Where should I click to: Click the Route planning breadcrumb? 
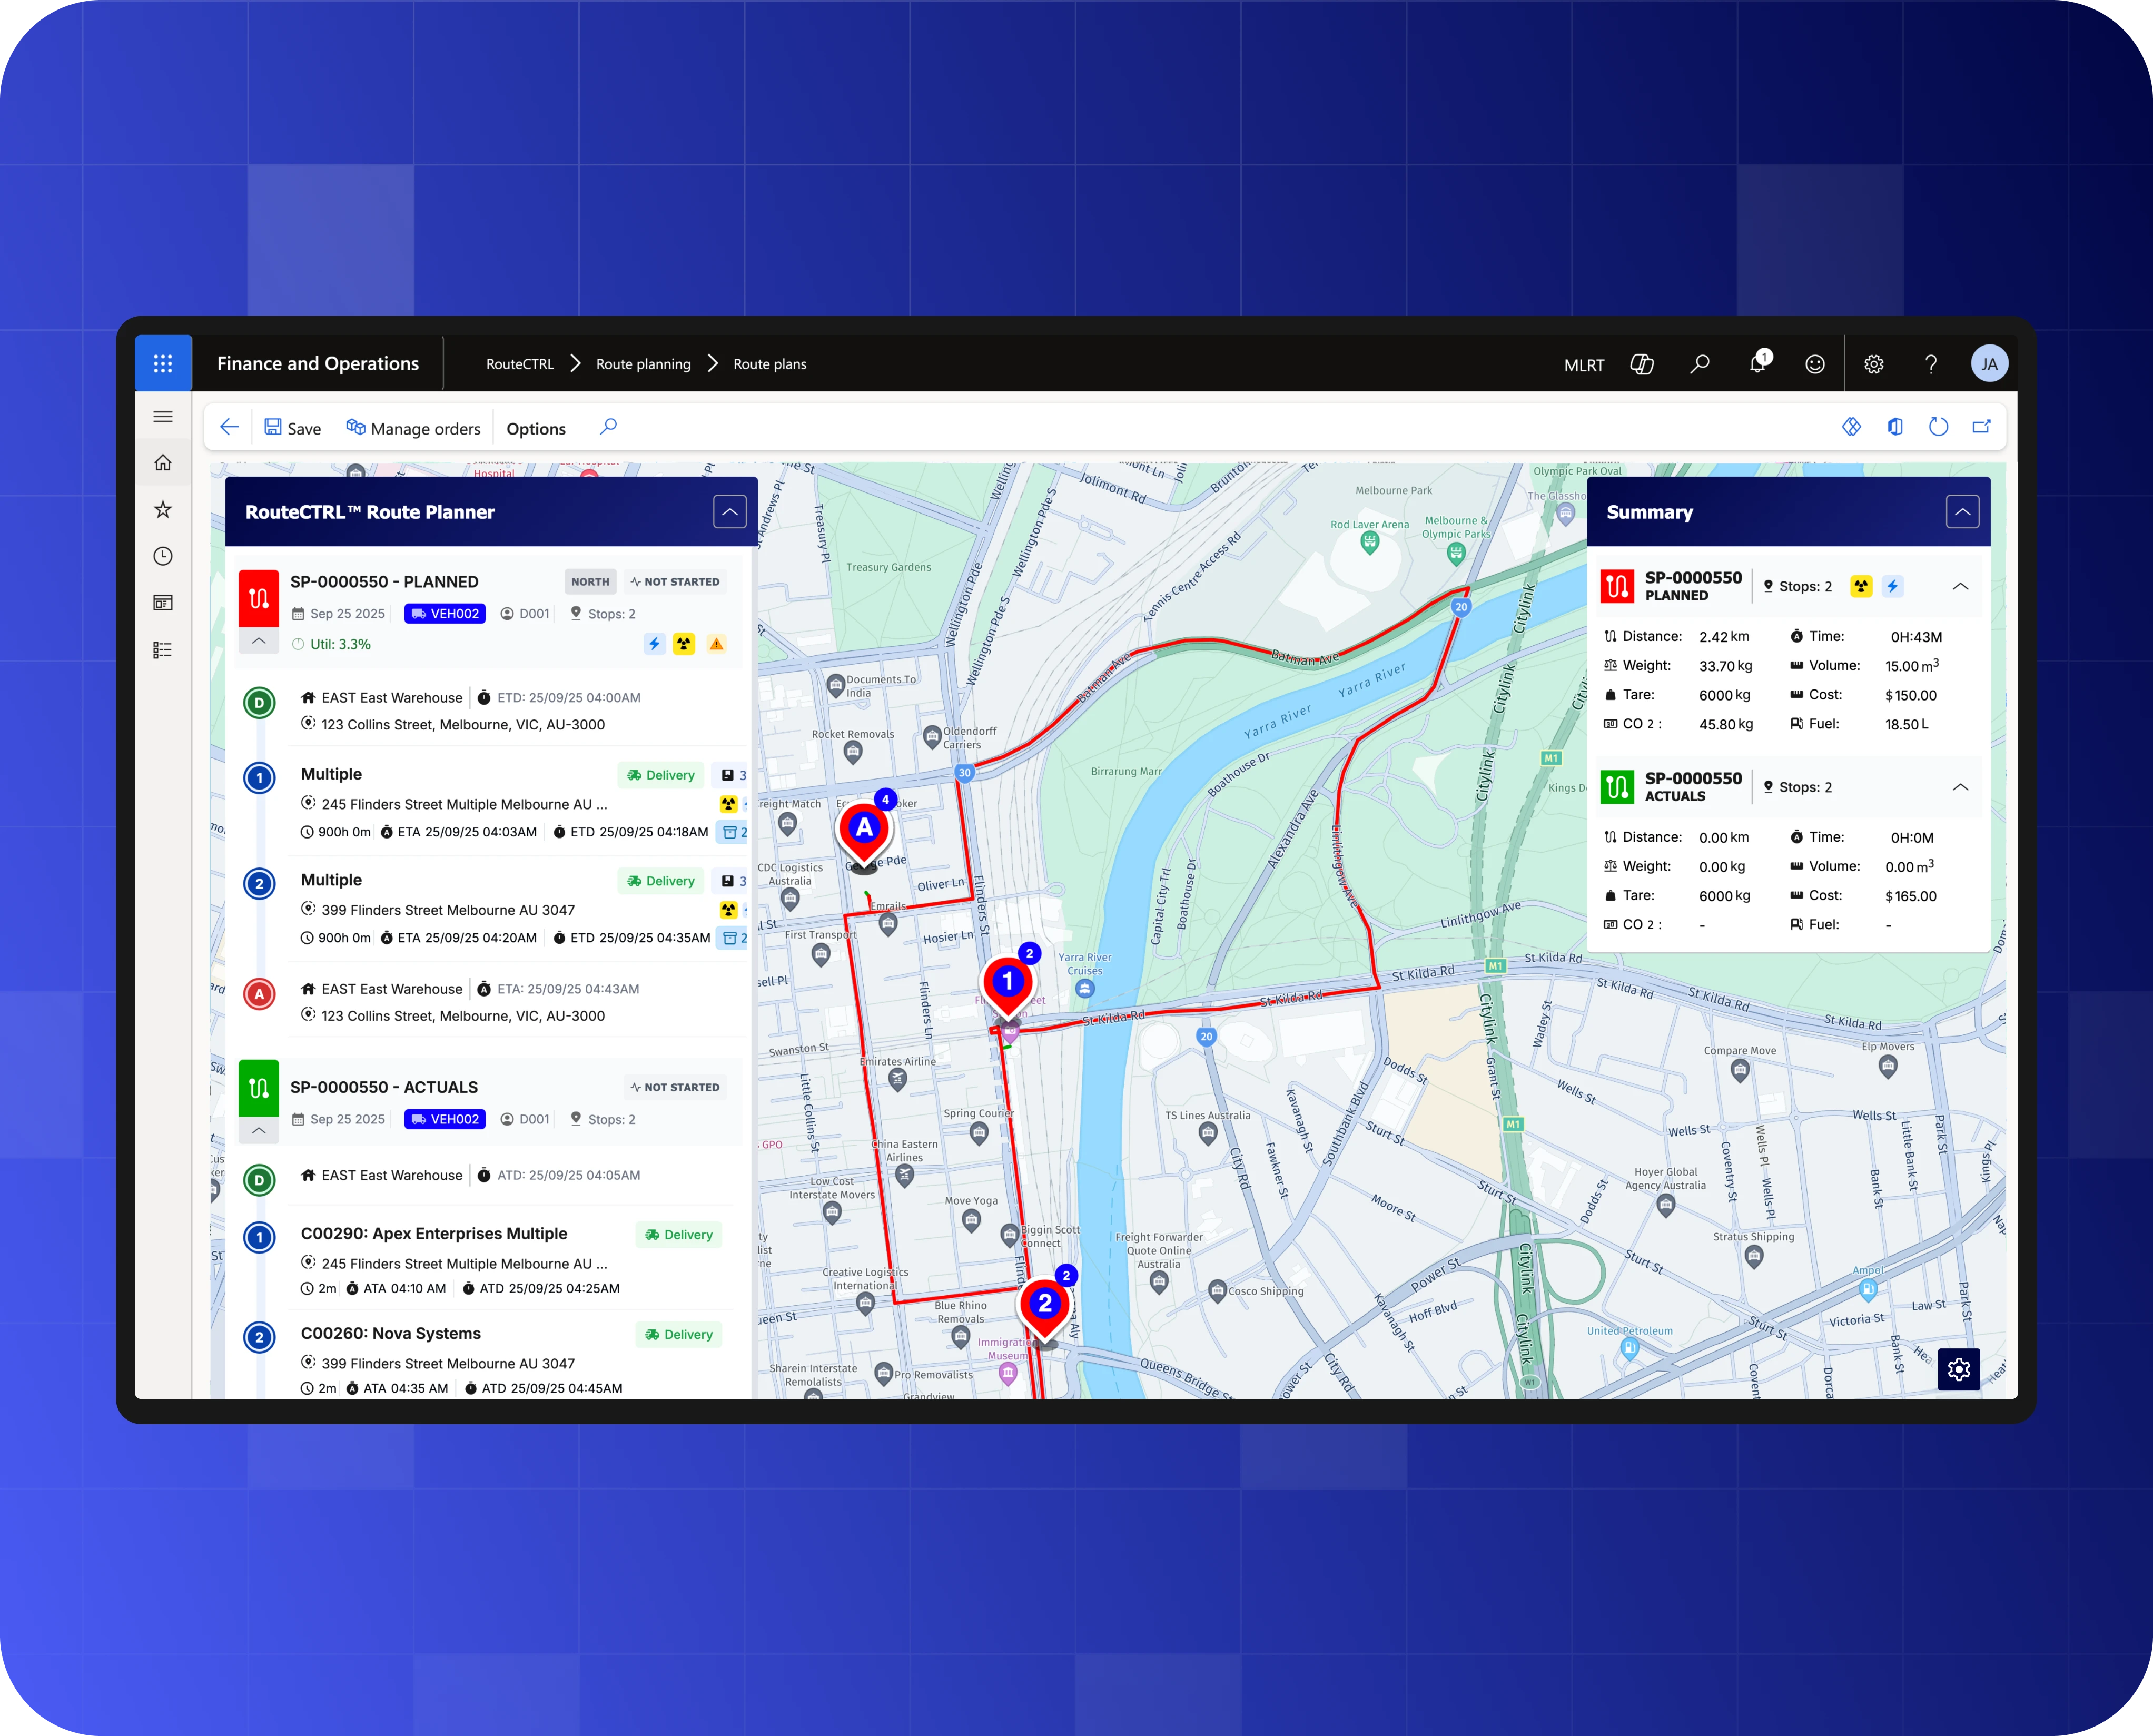(643, 364)
